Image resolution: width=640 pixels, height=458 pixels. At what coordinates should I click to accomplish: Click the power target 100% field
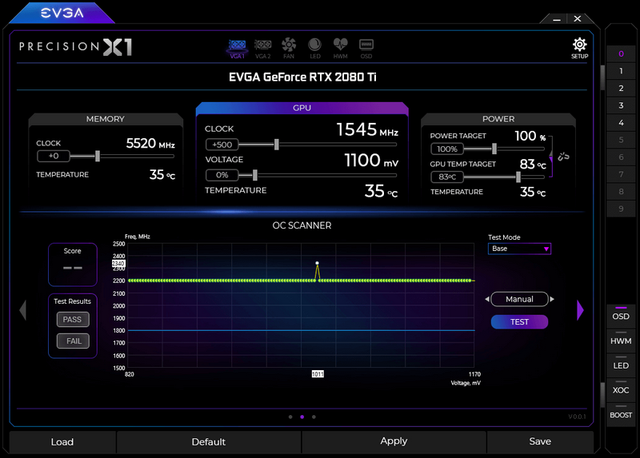pos(447,149)
